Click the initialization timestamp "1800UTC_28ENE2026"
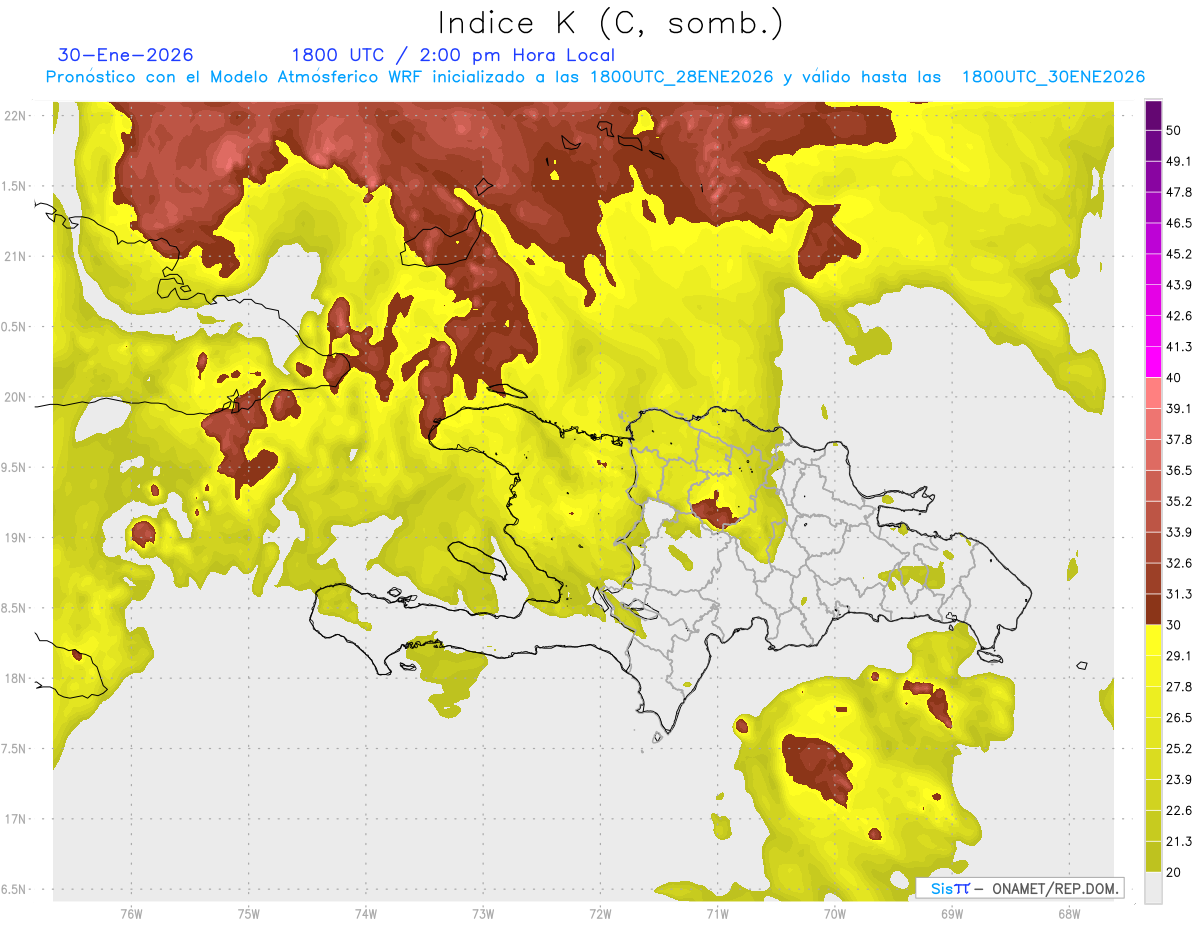This screenshot has width=1200, height=927. click(682, 77)
